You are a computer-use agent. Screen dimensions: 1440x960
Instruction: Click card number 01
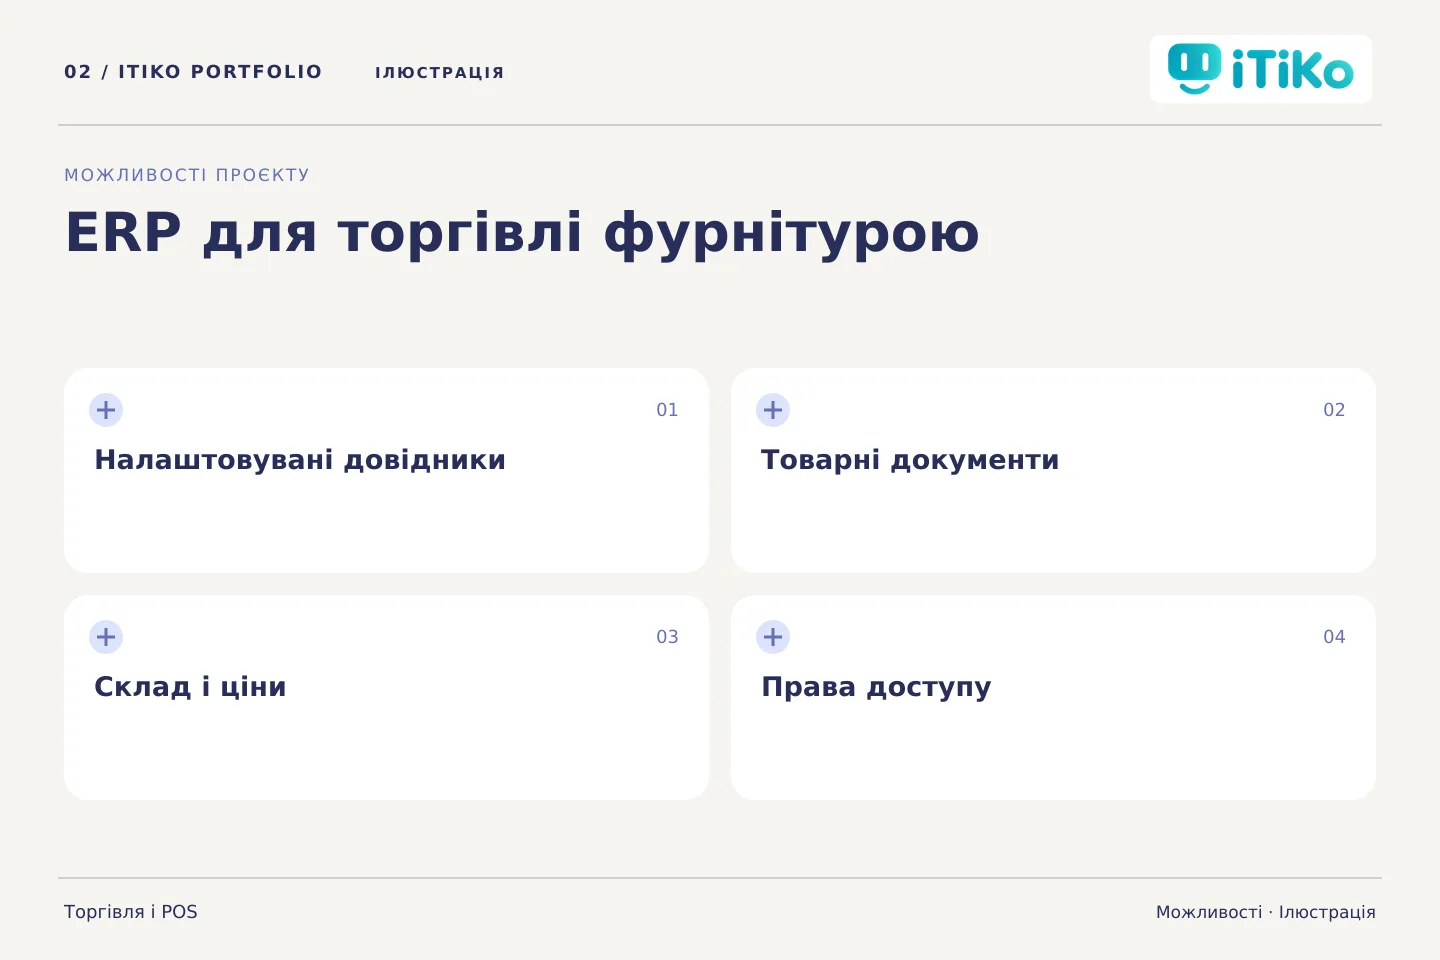[667, 410]
